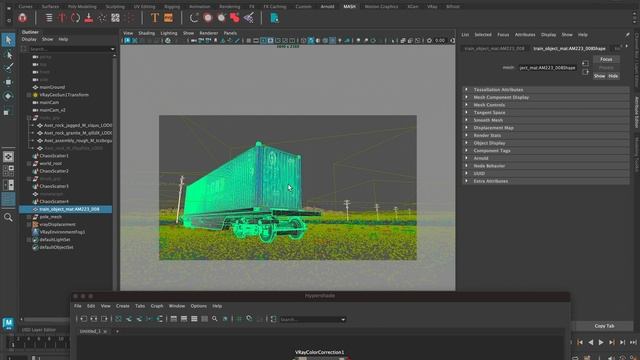
Task: Click the tag icon in Hypershade toolbar
Action: [x=249, y=319]
